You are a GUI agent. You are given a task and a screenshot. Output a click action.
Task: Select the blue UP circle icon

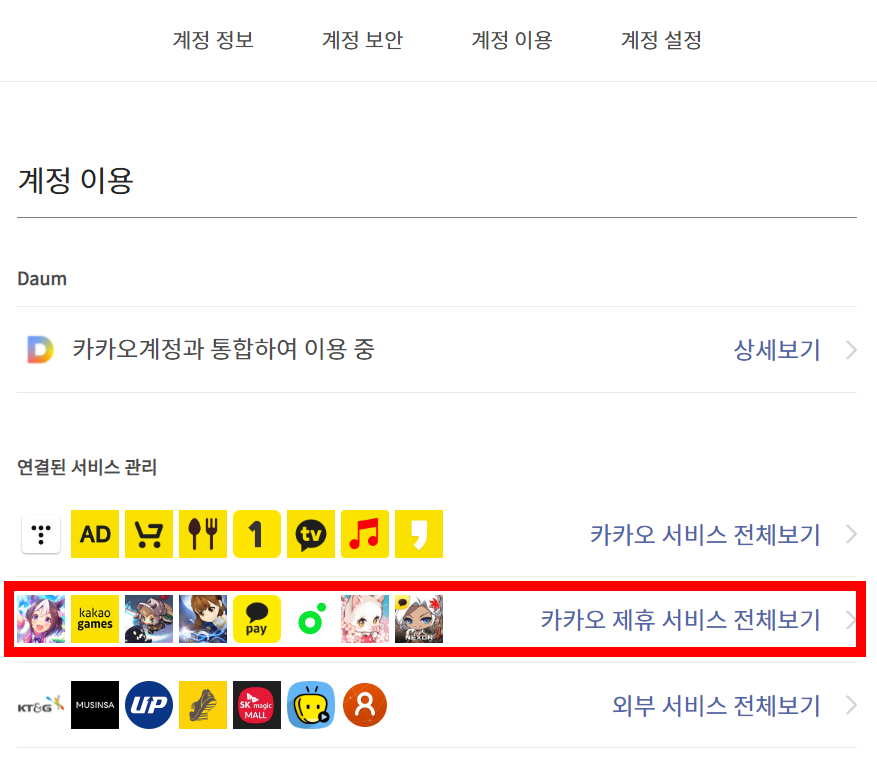(149, 705)
